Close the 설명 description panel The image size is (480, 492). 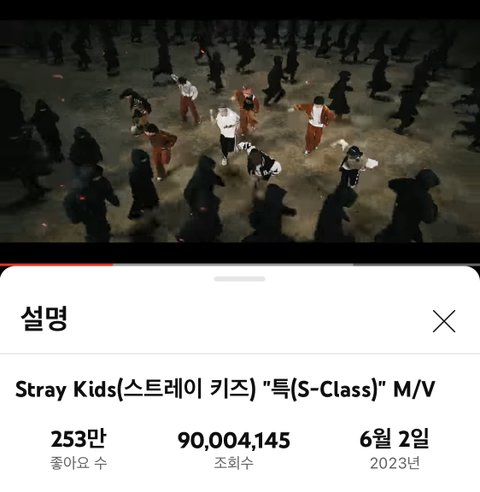pos(444,321)
